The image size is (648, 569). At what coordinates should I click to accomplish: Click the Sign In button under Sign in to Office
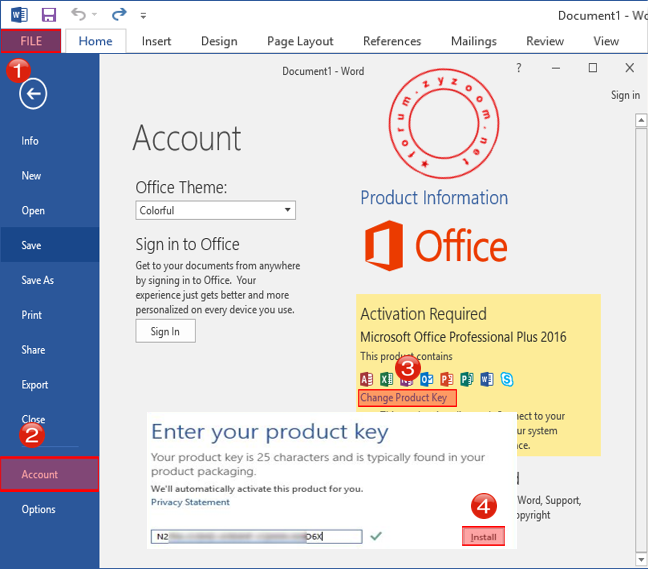165,331
